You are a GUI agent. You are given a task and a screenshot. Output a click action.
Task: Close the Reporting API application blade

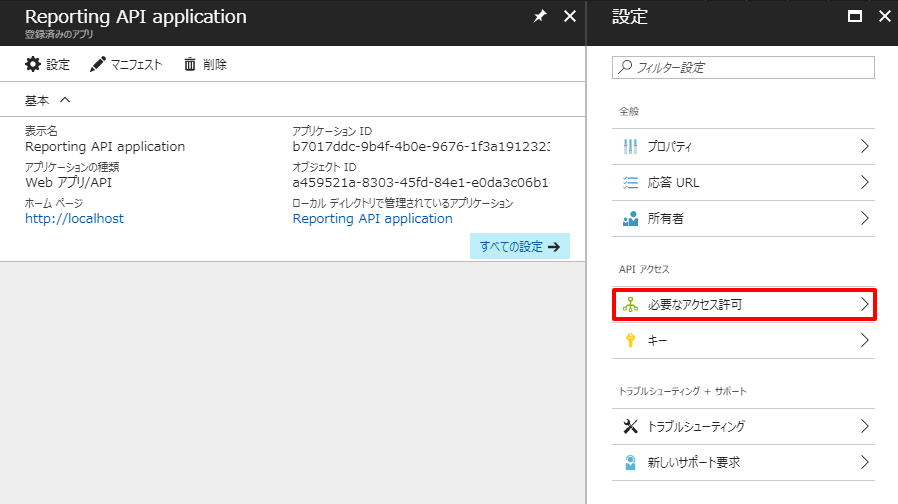coord(570,17)
